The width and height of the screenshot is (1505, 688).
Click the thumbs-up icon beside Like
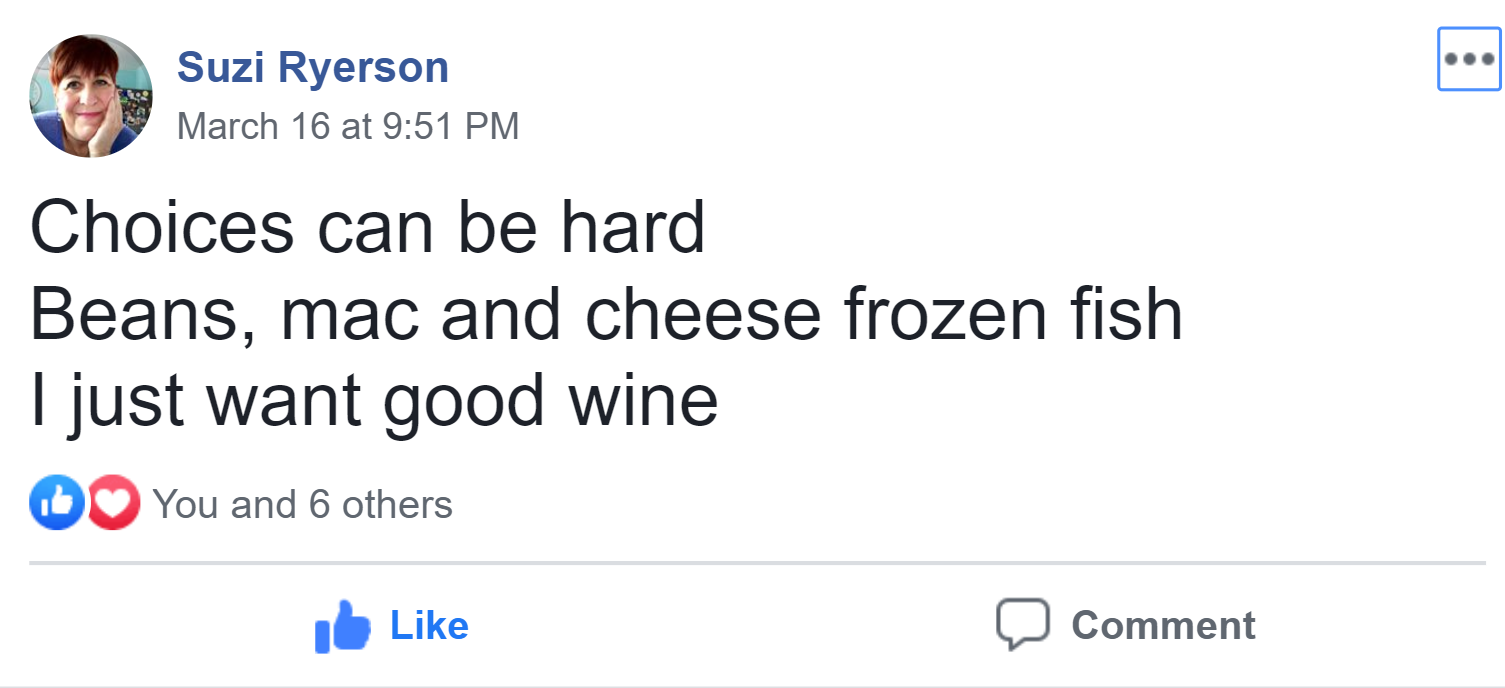[x=342, y=627]
